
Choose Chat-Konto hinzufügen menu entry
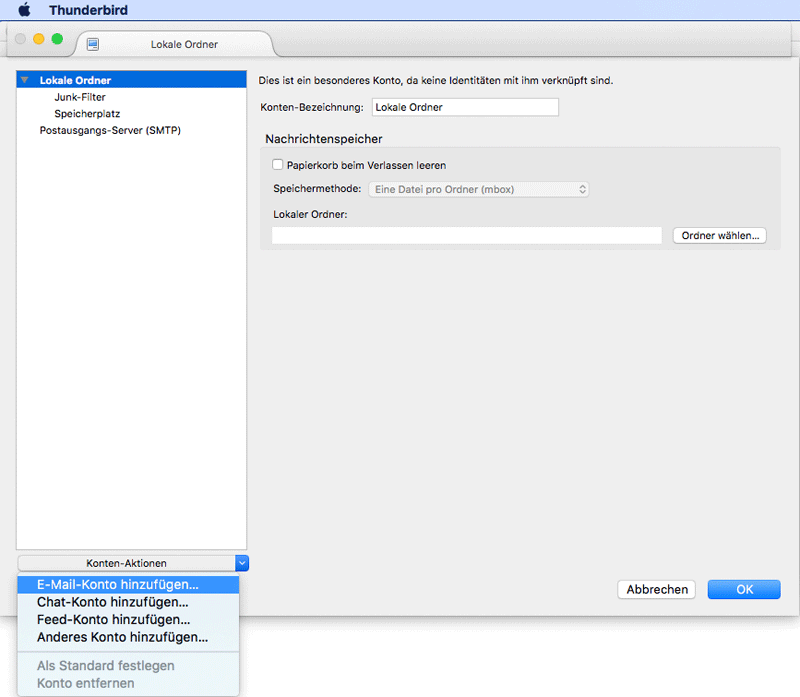coord(112,602)
